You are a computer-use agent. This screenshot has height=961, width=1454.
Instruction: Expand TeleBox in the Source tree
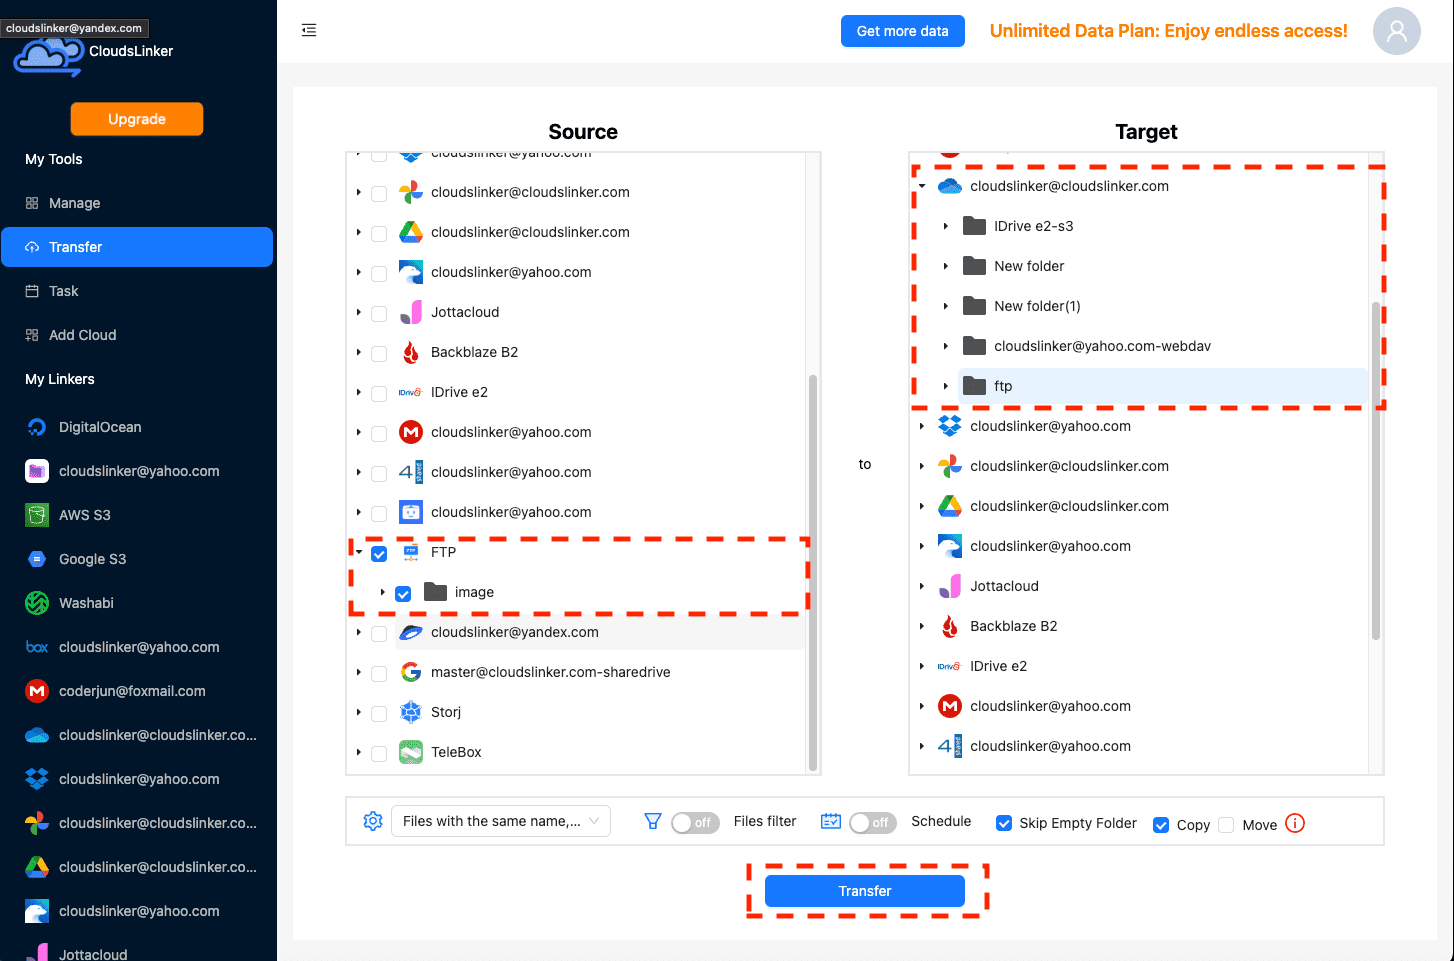(x=359, y=752)
